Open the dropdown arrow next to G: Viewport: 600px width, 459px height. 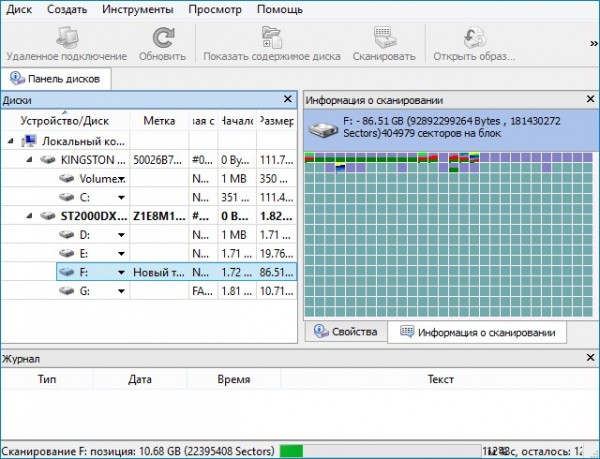tap(121, 291)
